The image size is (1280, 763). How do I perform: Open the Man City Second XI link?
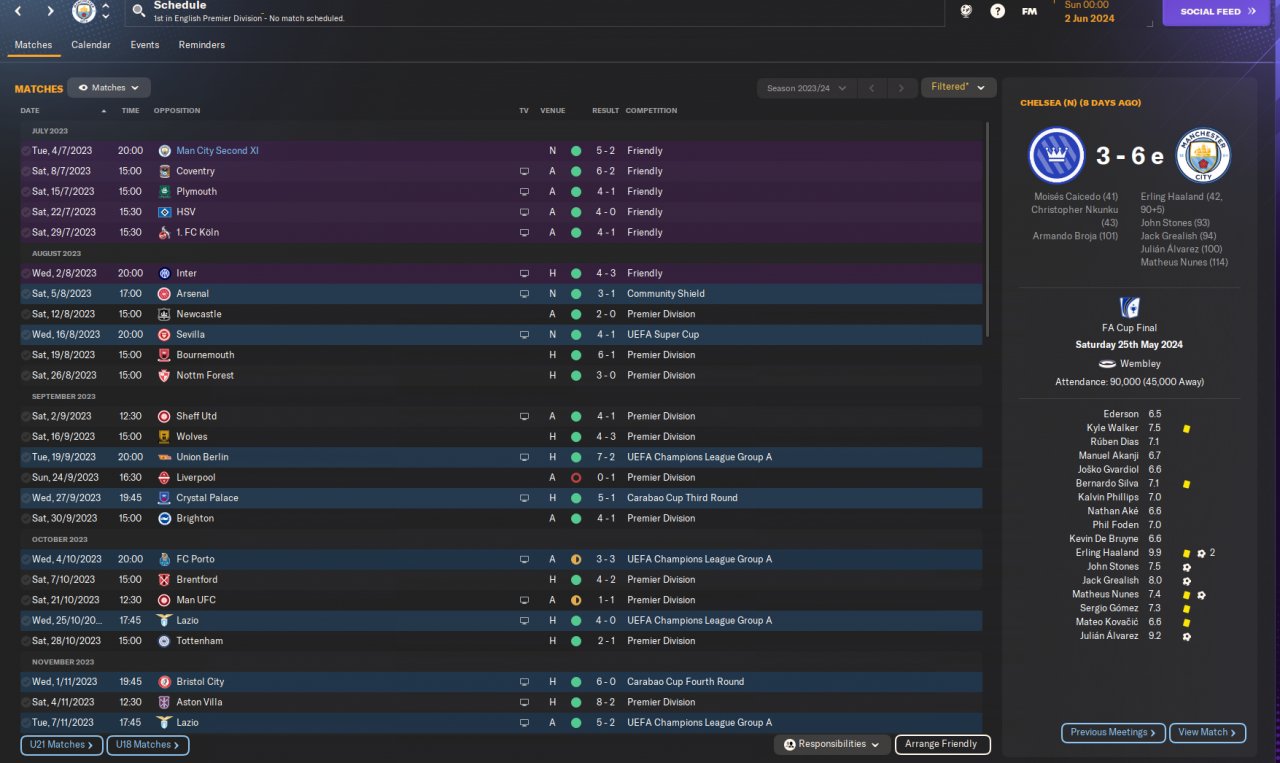217,151
